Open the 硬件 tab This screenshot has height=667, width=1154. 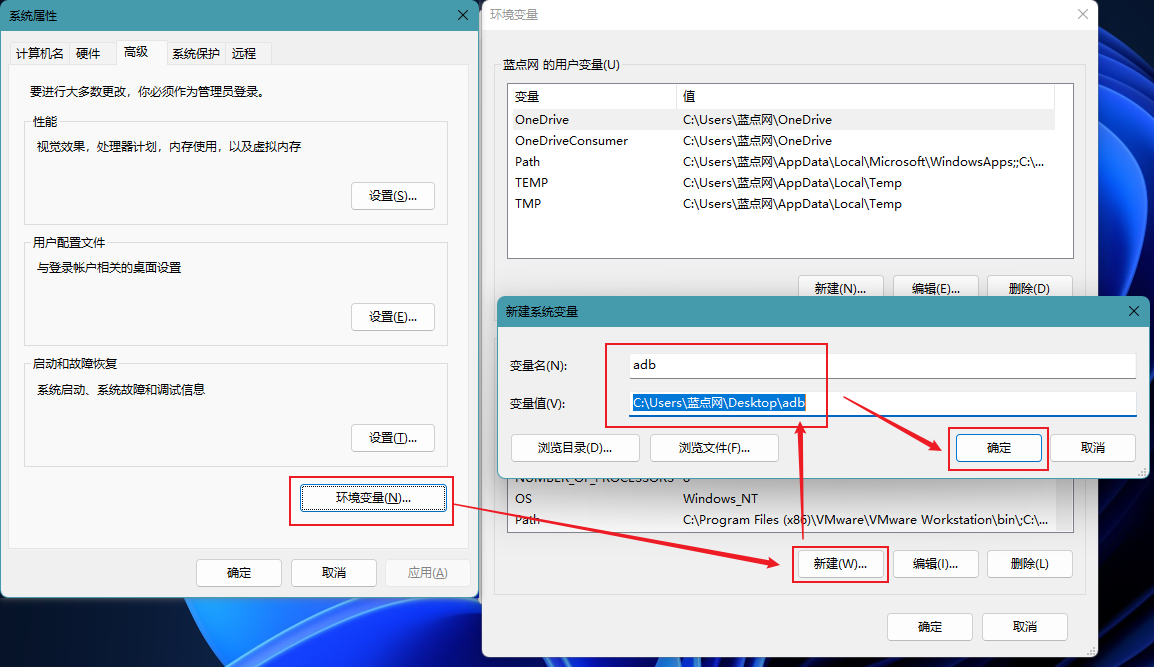(89, 53)
